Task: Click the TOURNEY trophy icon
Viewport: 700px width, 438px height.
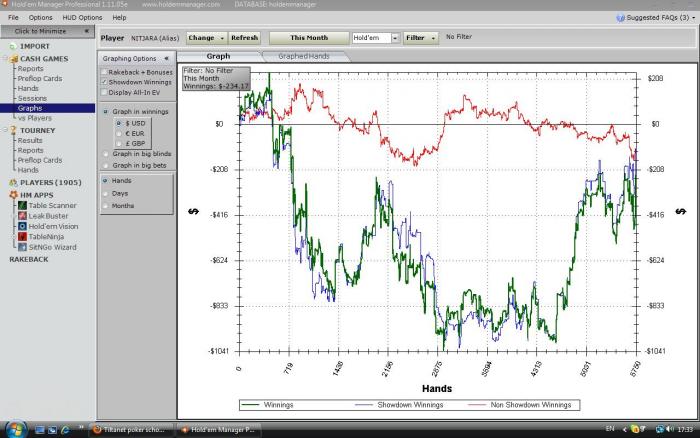Action: [13, 130]
